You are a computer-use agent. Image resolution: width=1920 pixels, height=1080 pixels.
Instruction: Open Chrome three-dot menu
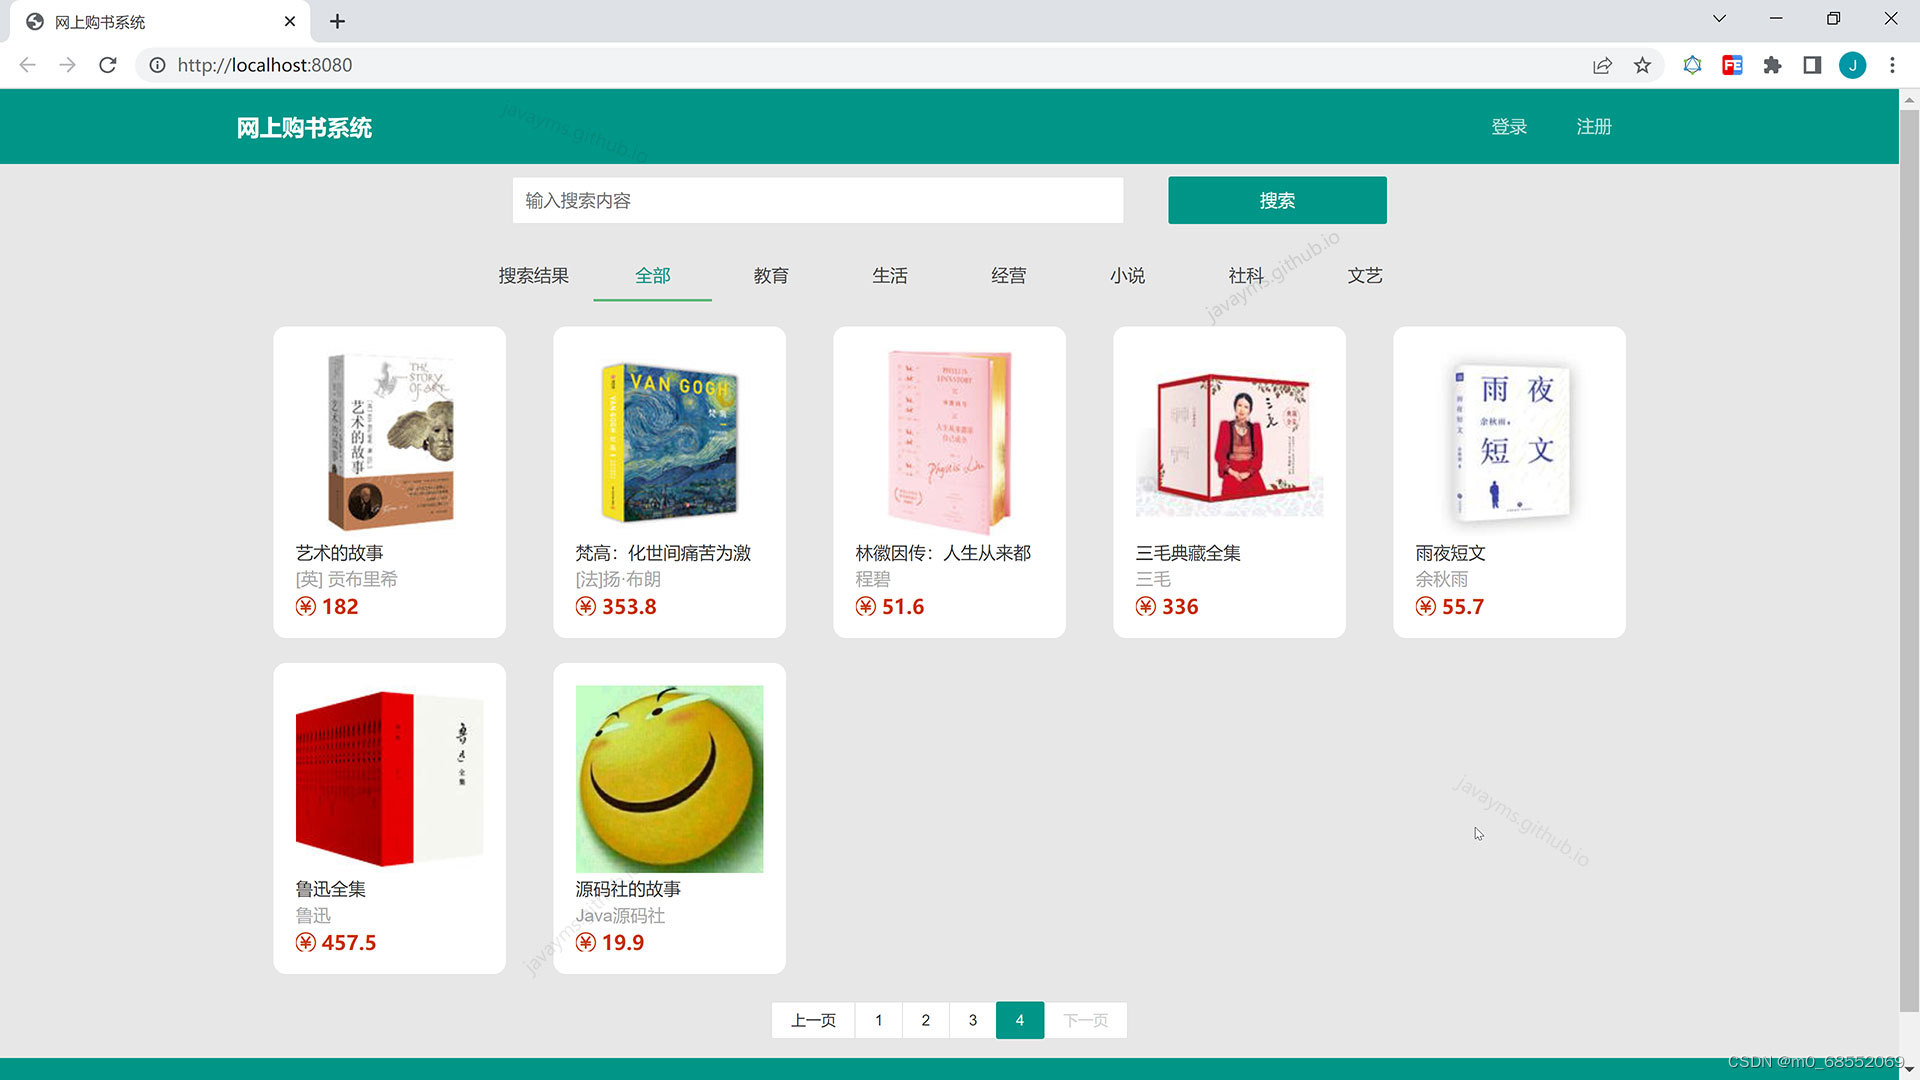pyautogui.click(x=1892, y=65)
